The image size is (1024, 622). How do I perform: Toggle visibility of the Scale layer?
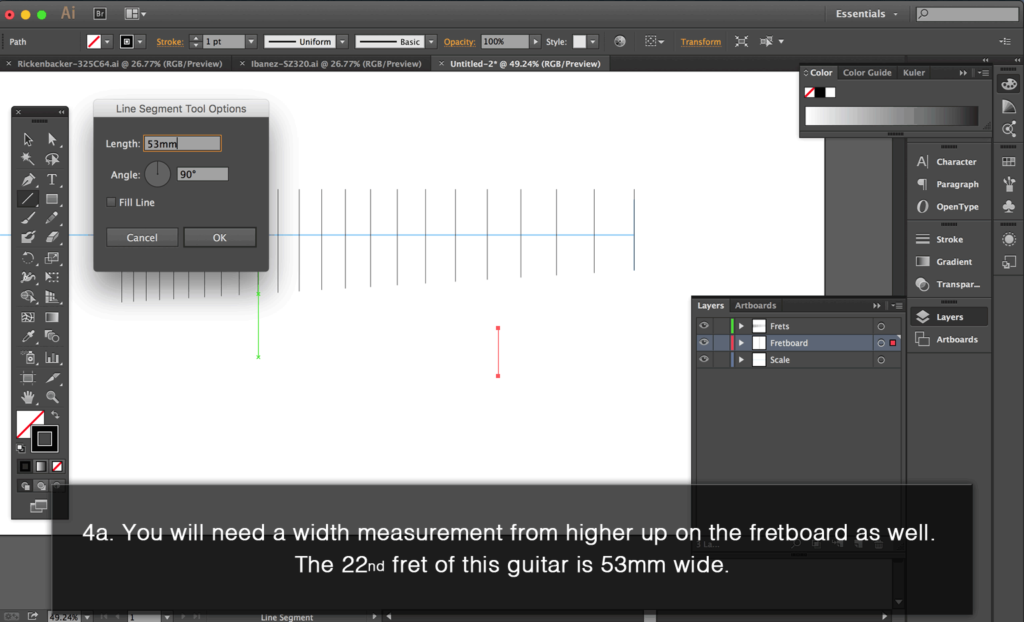tap(703, 360)
